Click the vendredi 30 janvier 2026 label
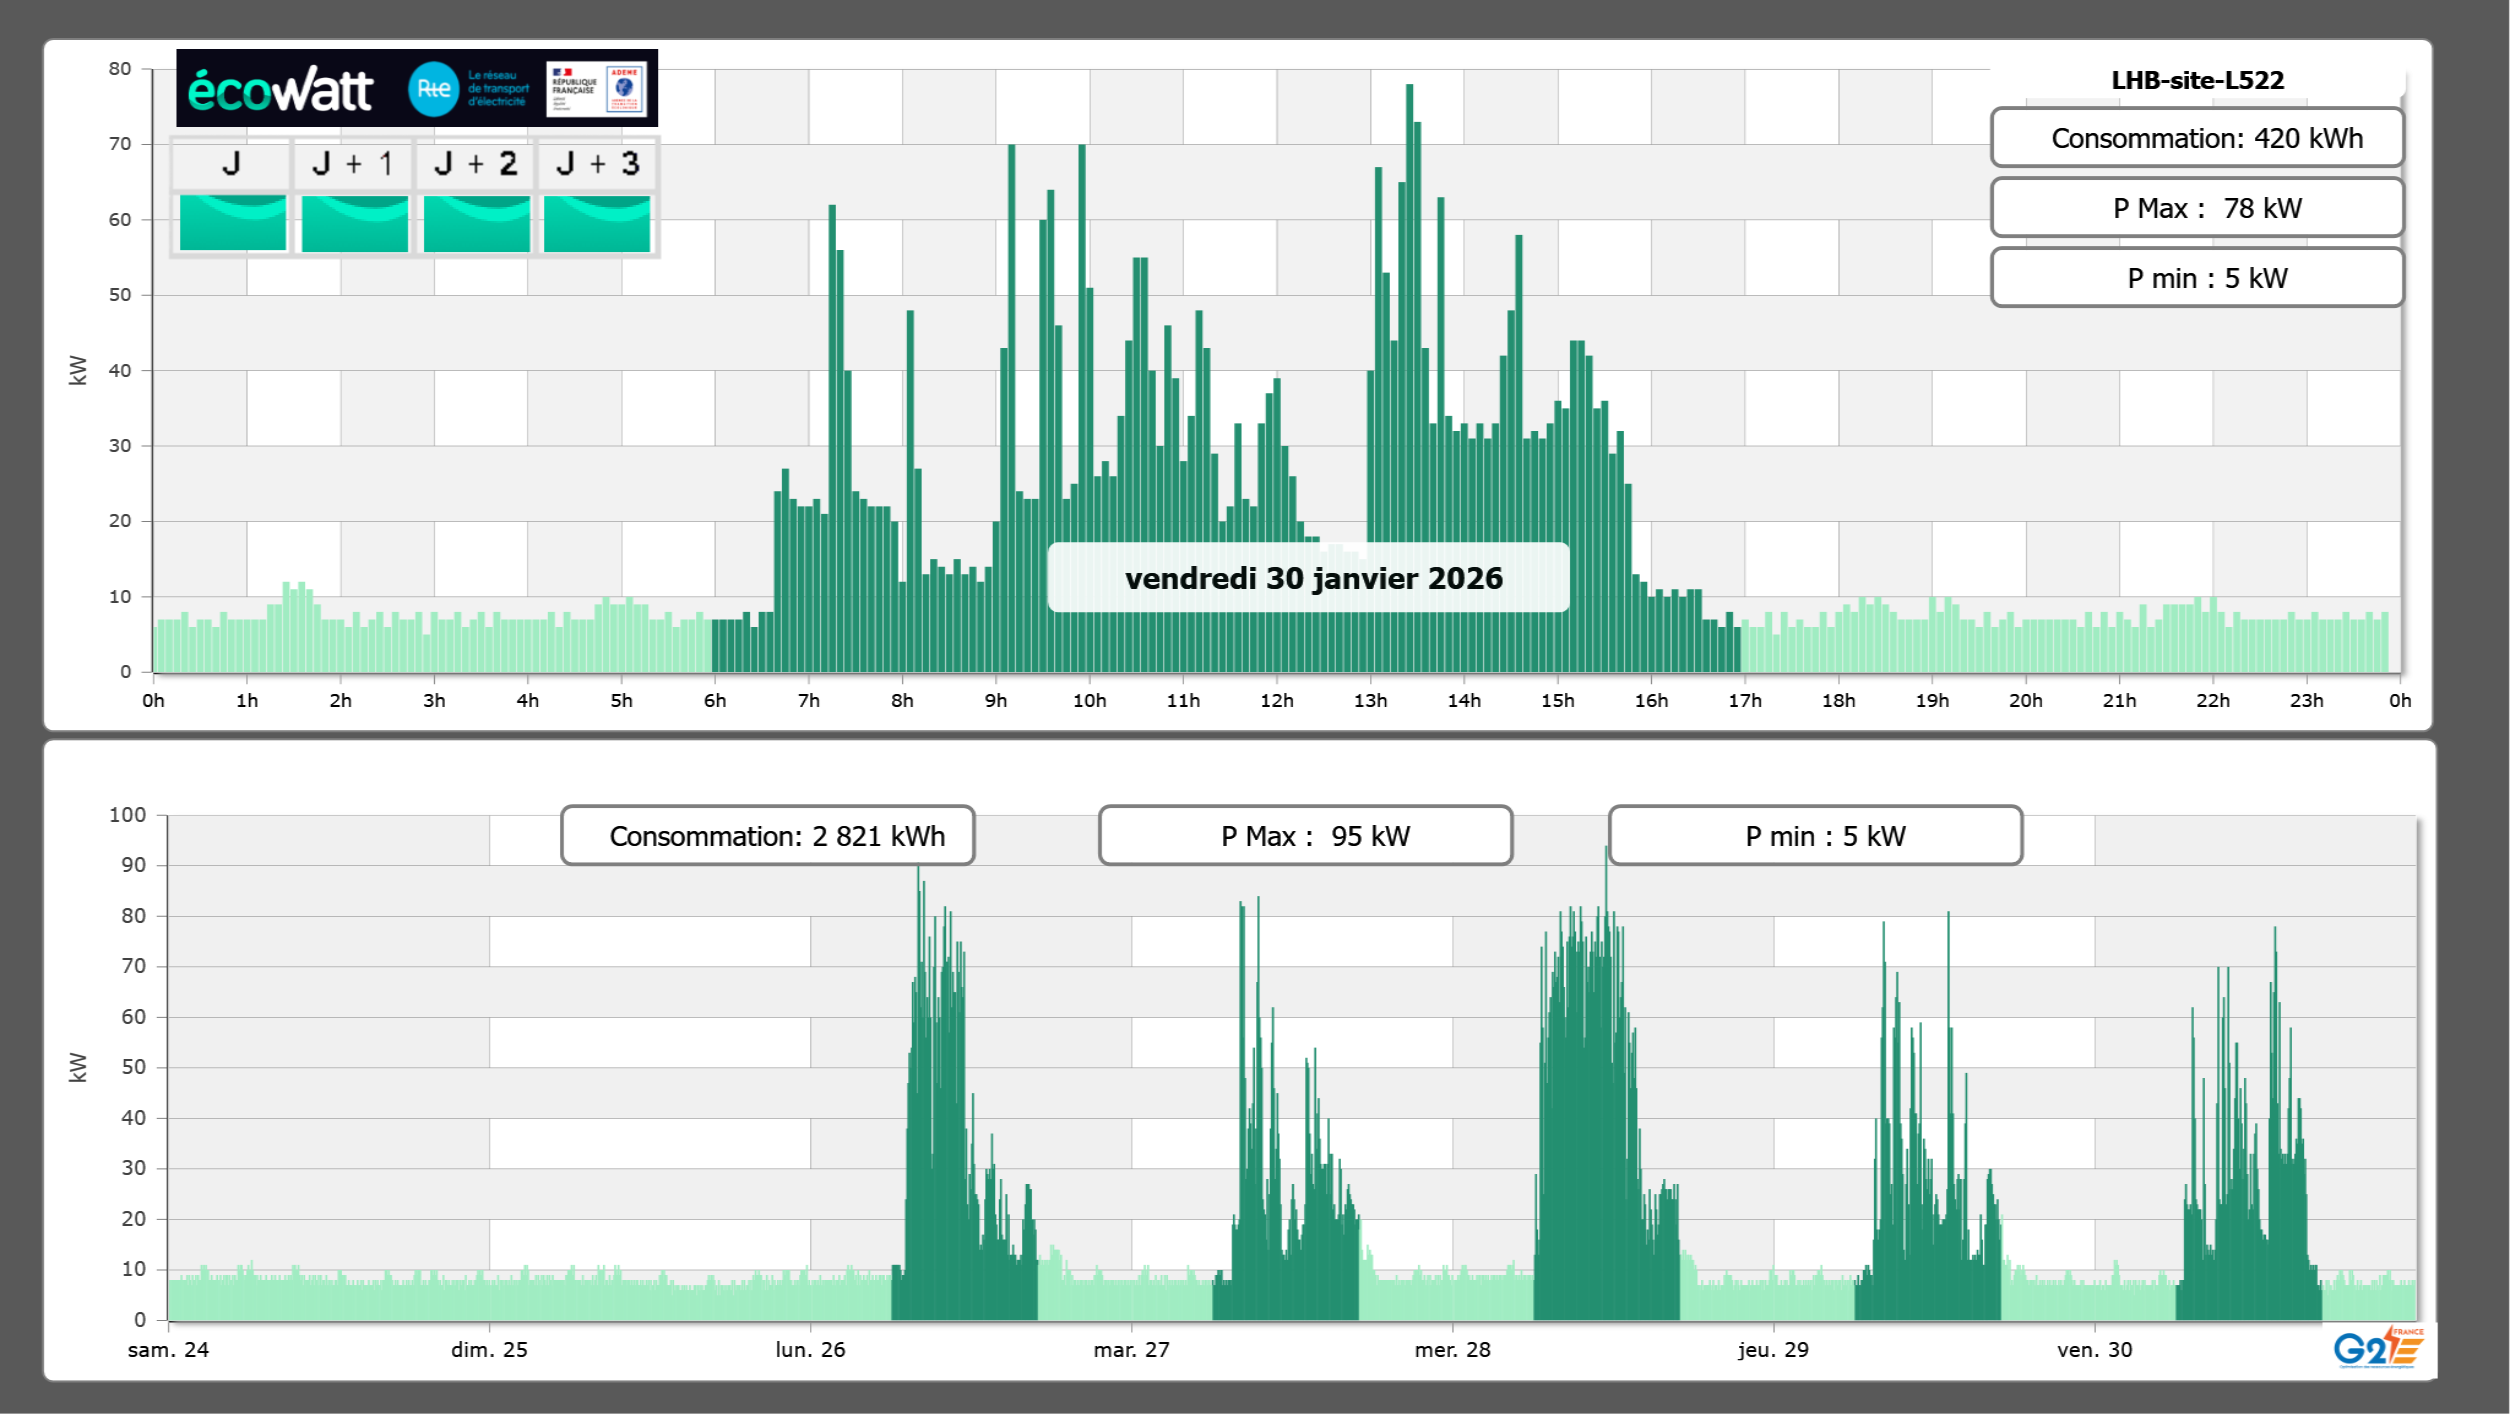The image size is (2511, 1415). click(x=1313, y=578)
